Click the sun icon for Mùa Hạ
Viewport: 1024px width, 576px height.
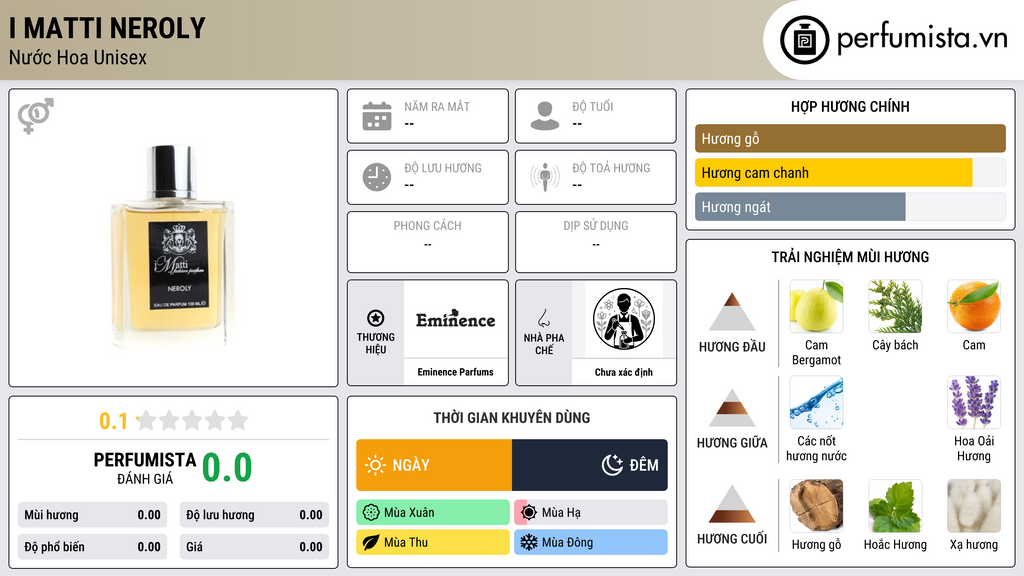529,513
